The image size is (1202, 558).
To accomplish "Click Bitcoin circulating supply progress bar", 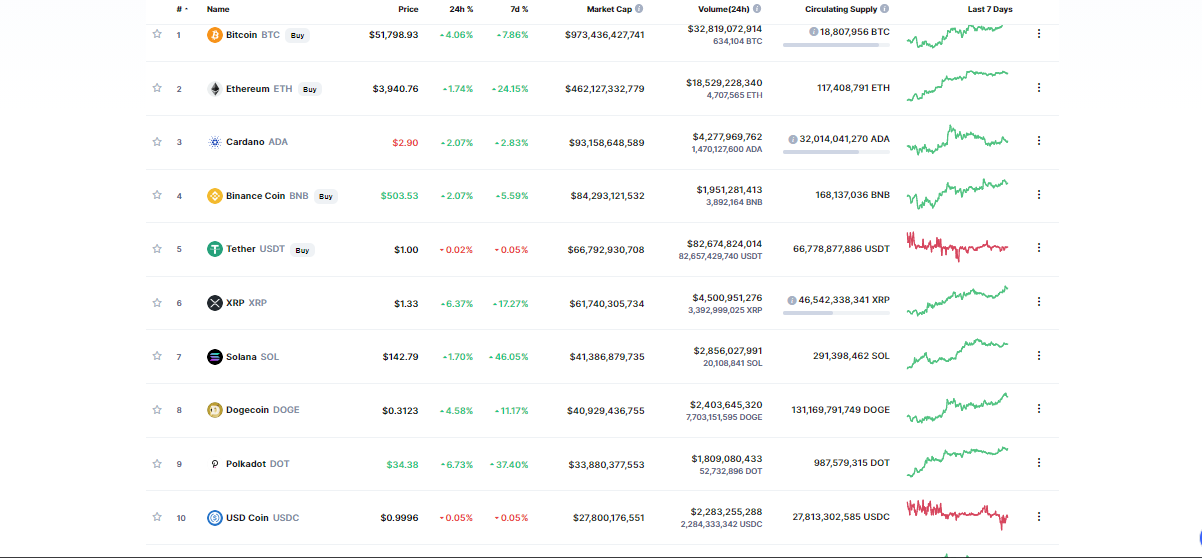I will coord(836,45).
